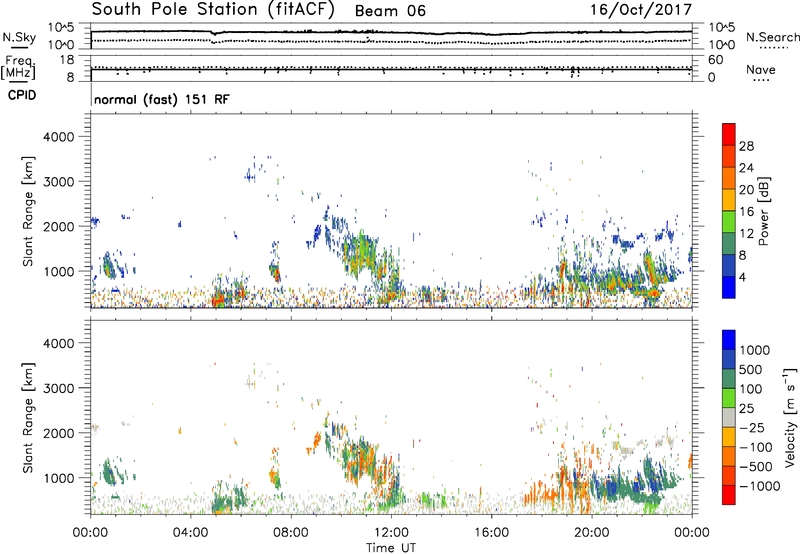Image resolution: width=800 pixels, height=554 pixels.
Task: Click the Power colorbar tick label '24'
Action: (746, 168)
